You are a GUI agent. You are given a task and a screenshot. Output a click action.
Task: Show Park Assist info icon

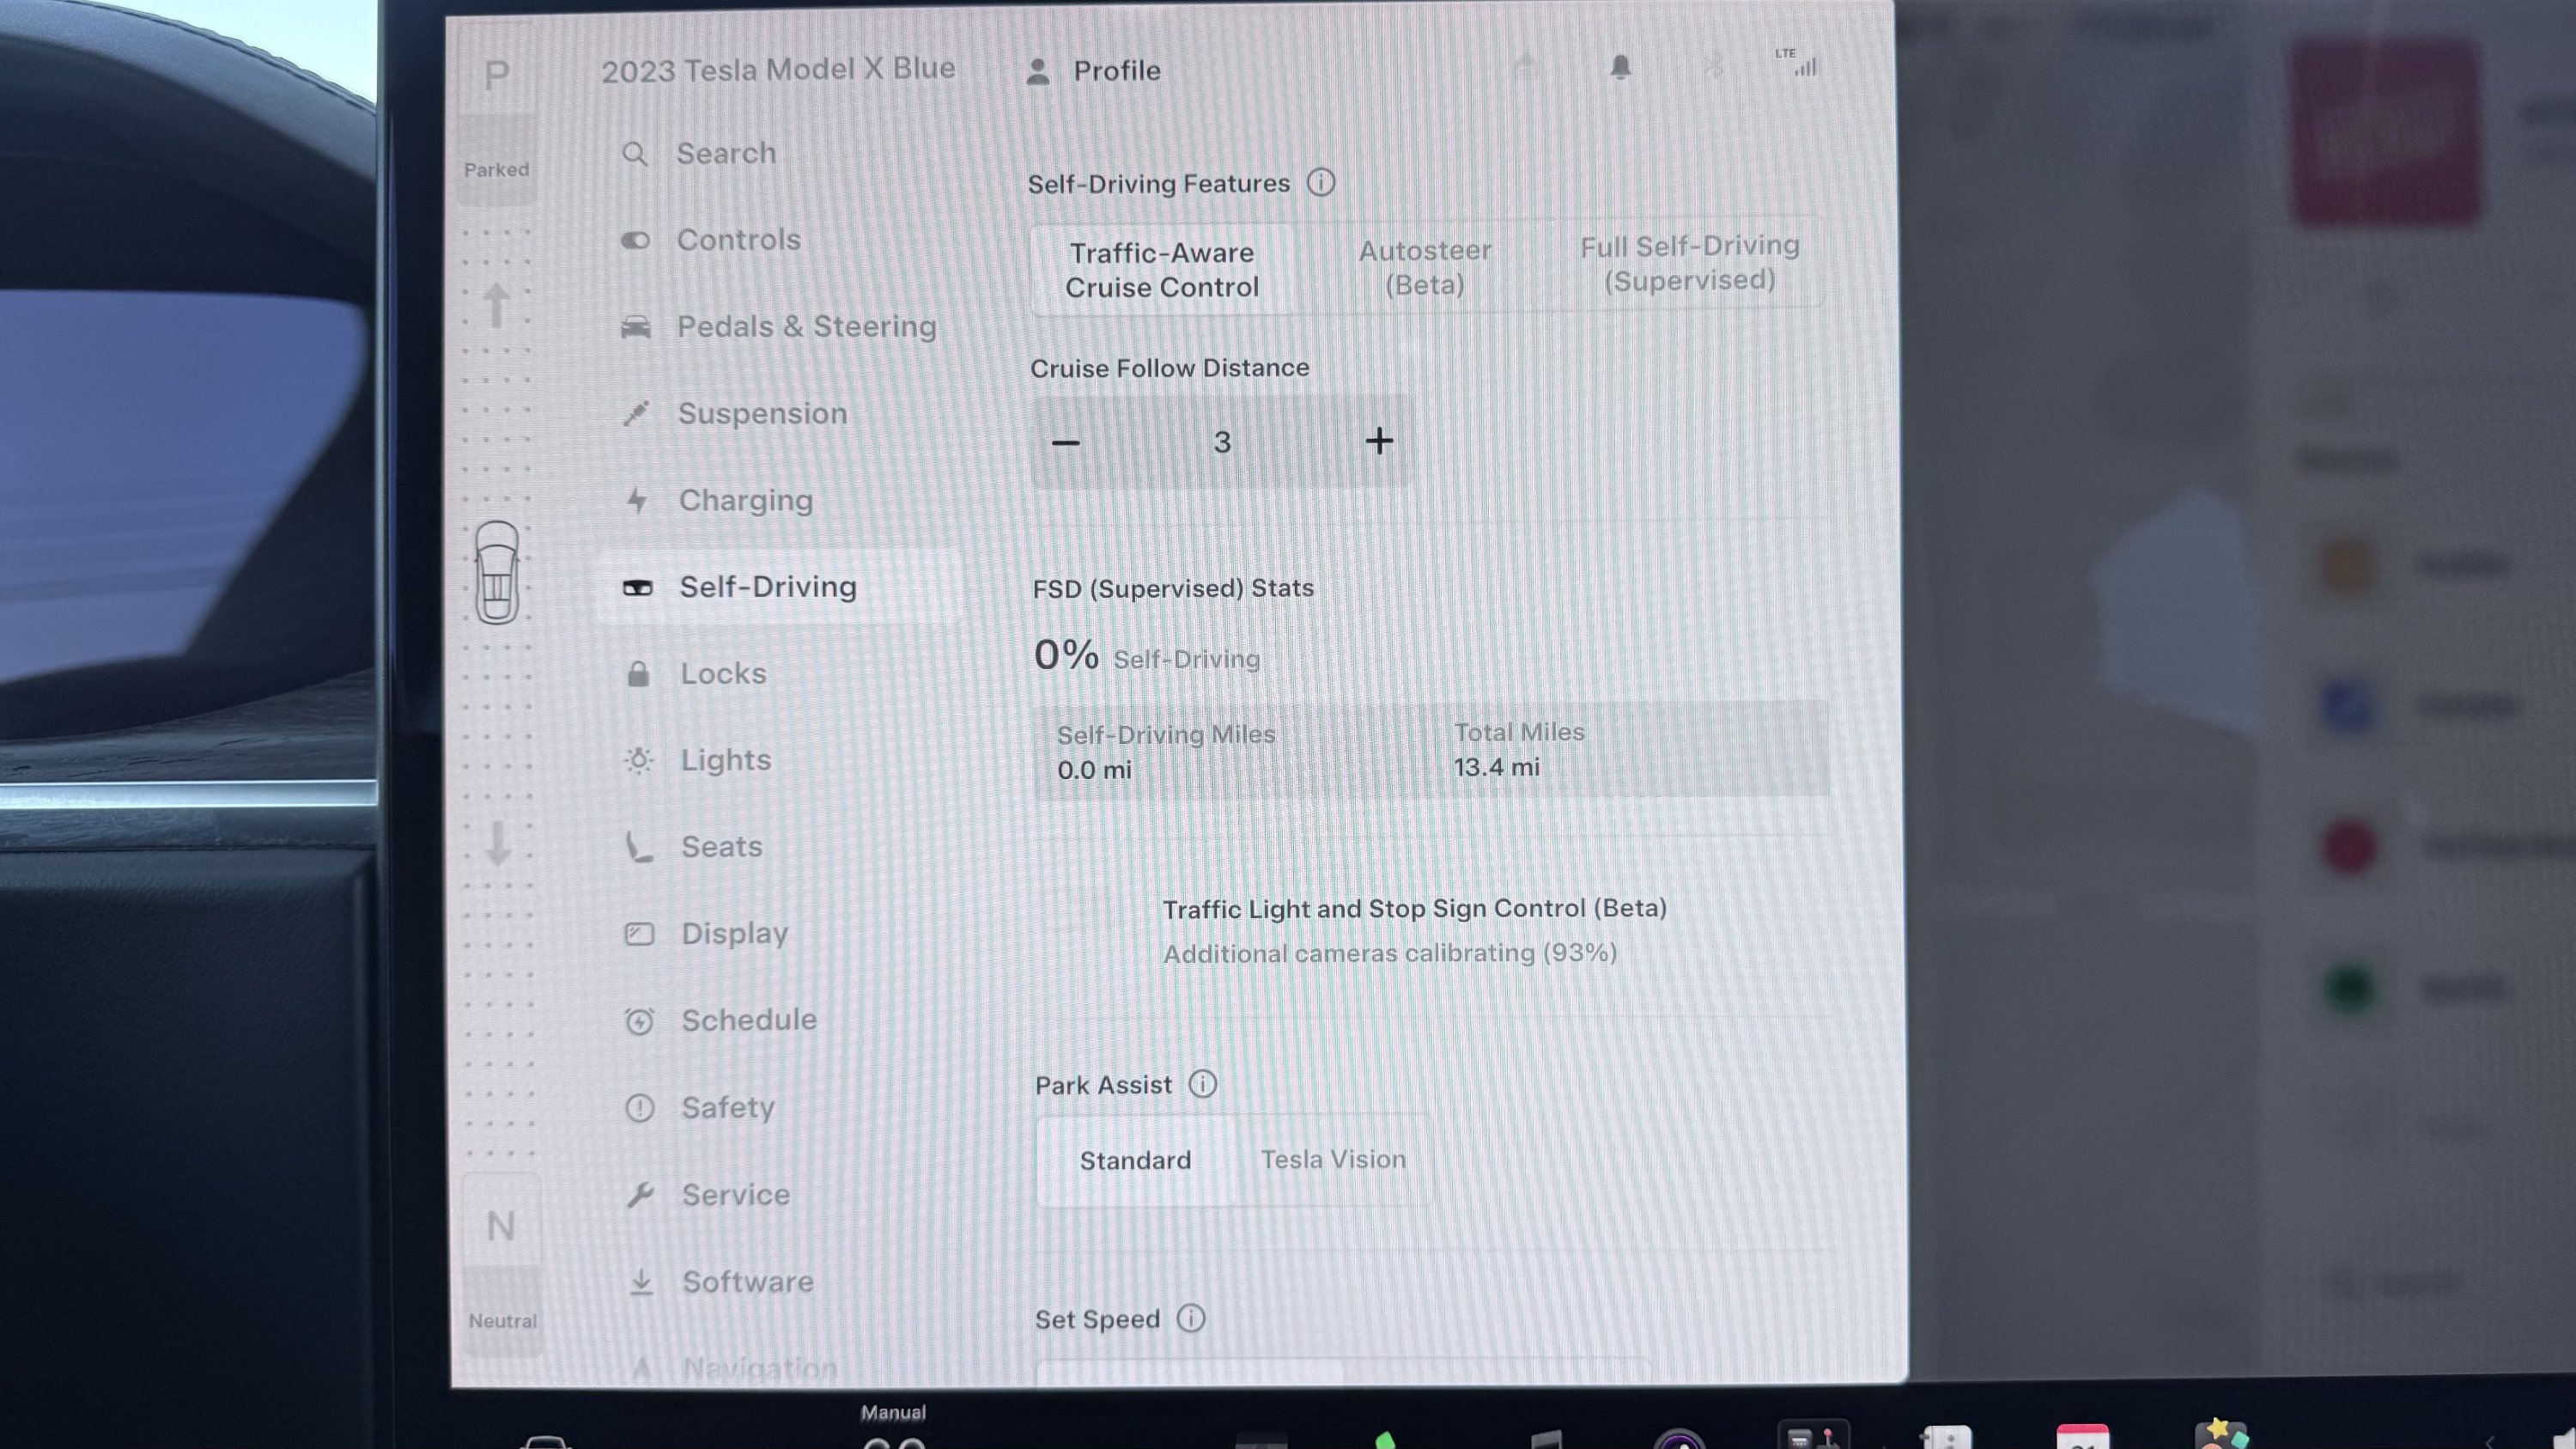pos(1203,1084)
